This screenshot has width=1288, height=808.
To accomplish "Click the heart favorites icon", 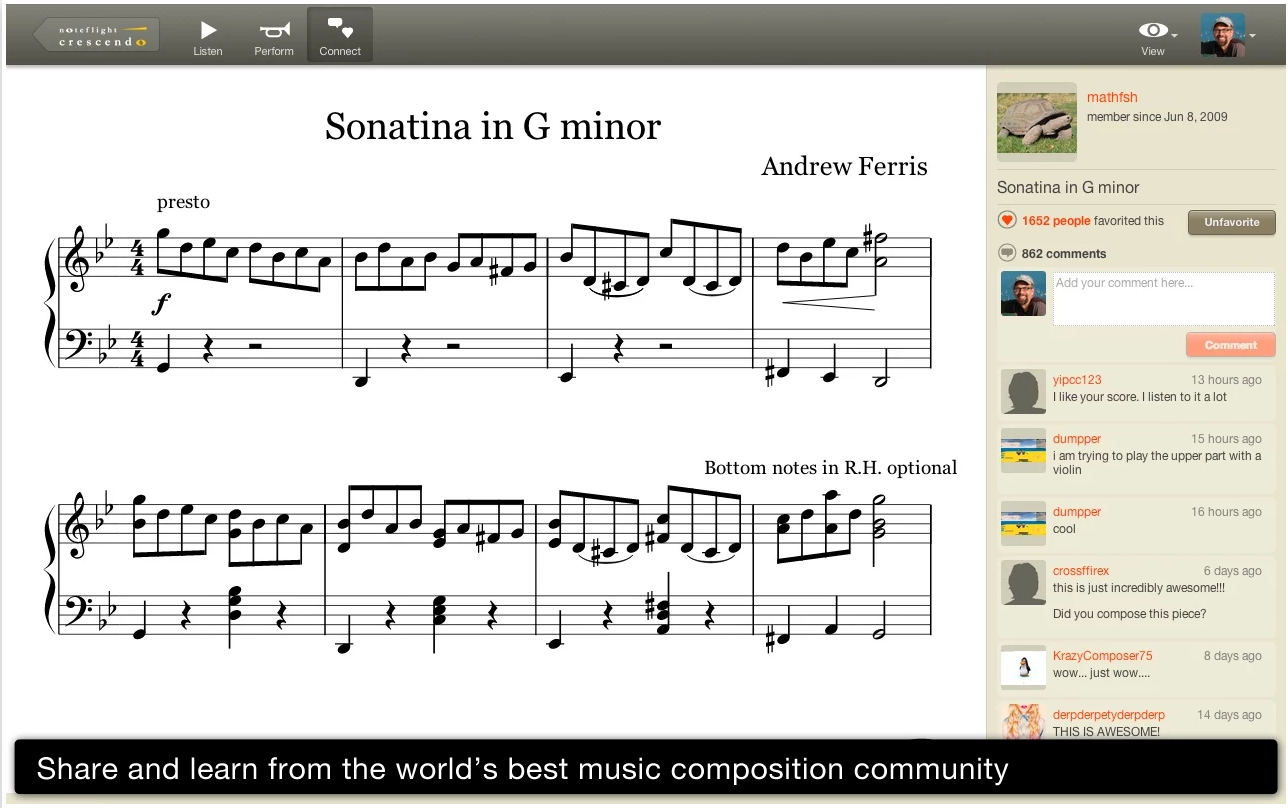I will click(x=1007, y=221).
